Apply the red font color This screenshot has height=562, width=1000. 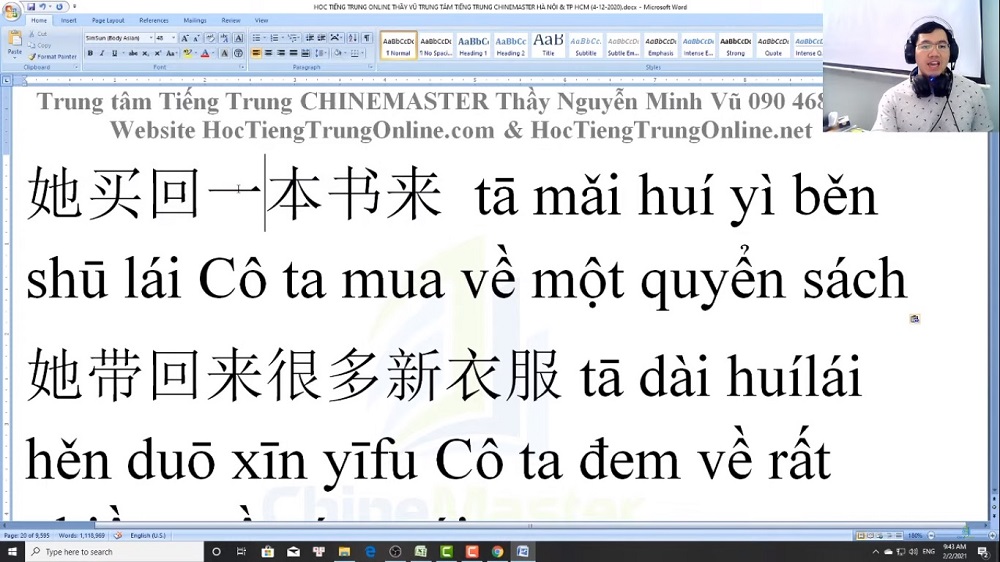click(205, 53)
